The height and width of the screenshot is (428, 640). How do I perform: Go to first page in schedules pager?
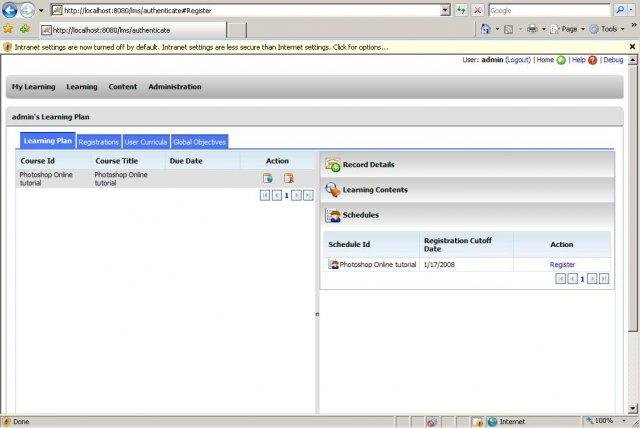coord(561,279)
